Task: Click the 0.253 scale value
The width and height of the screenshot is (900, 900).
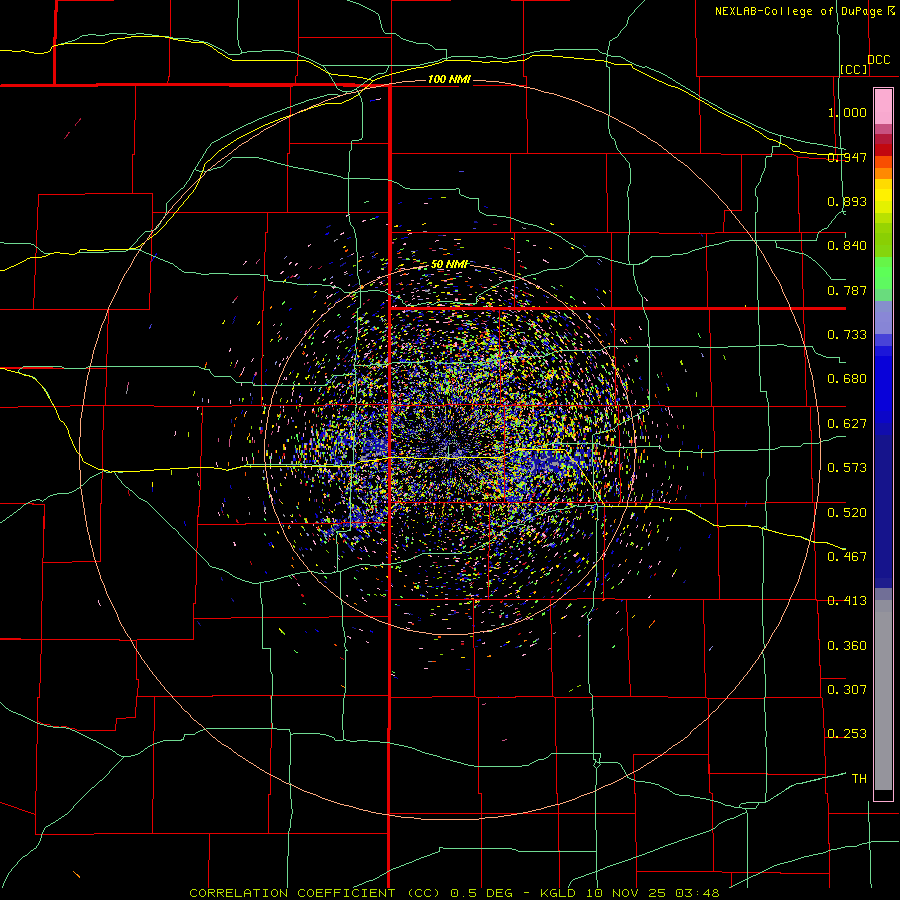Action: pos(847,734)
